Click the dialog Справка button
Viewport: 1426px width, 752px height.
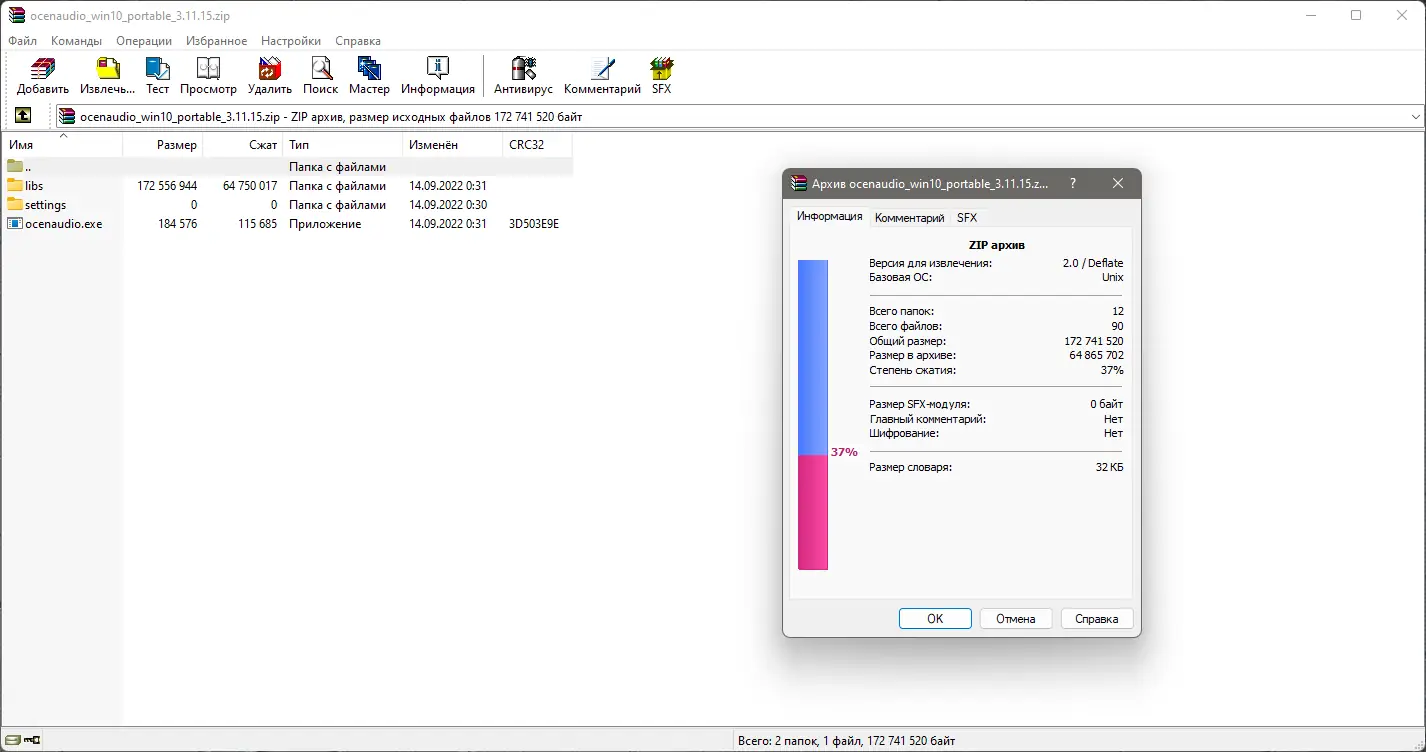(1097, 619)
